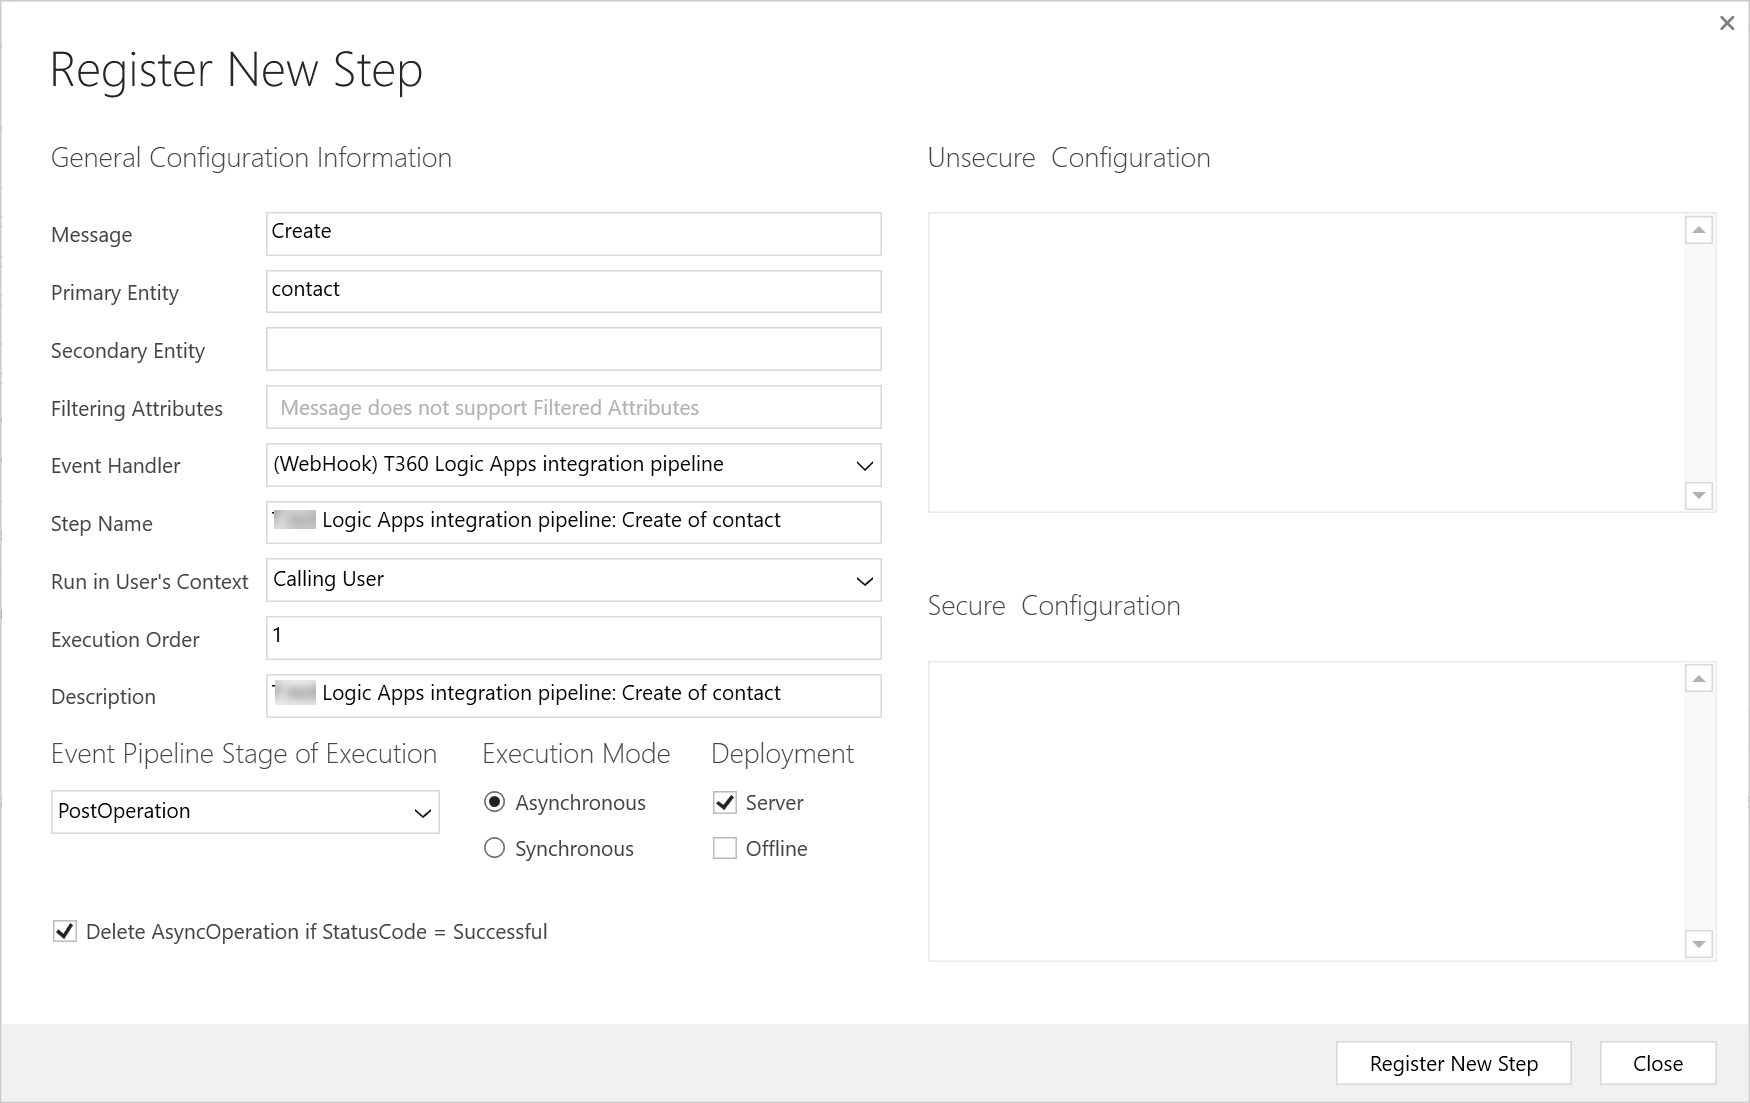Focus the Primary Entity field
Viewport: 1750px width, 1103px height.
click(x=573, y=291)
